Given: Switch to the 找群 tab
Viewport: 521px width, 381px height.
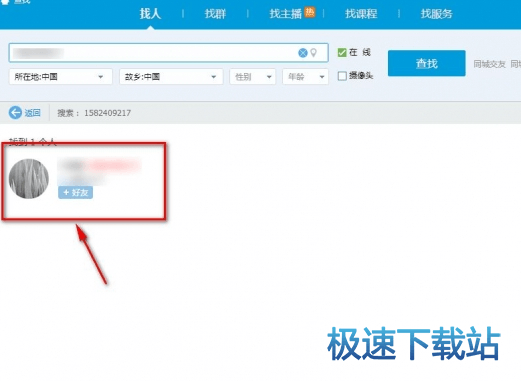Looking at the screenshot, I should click(215, 14).
